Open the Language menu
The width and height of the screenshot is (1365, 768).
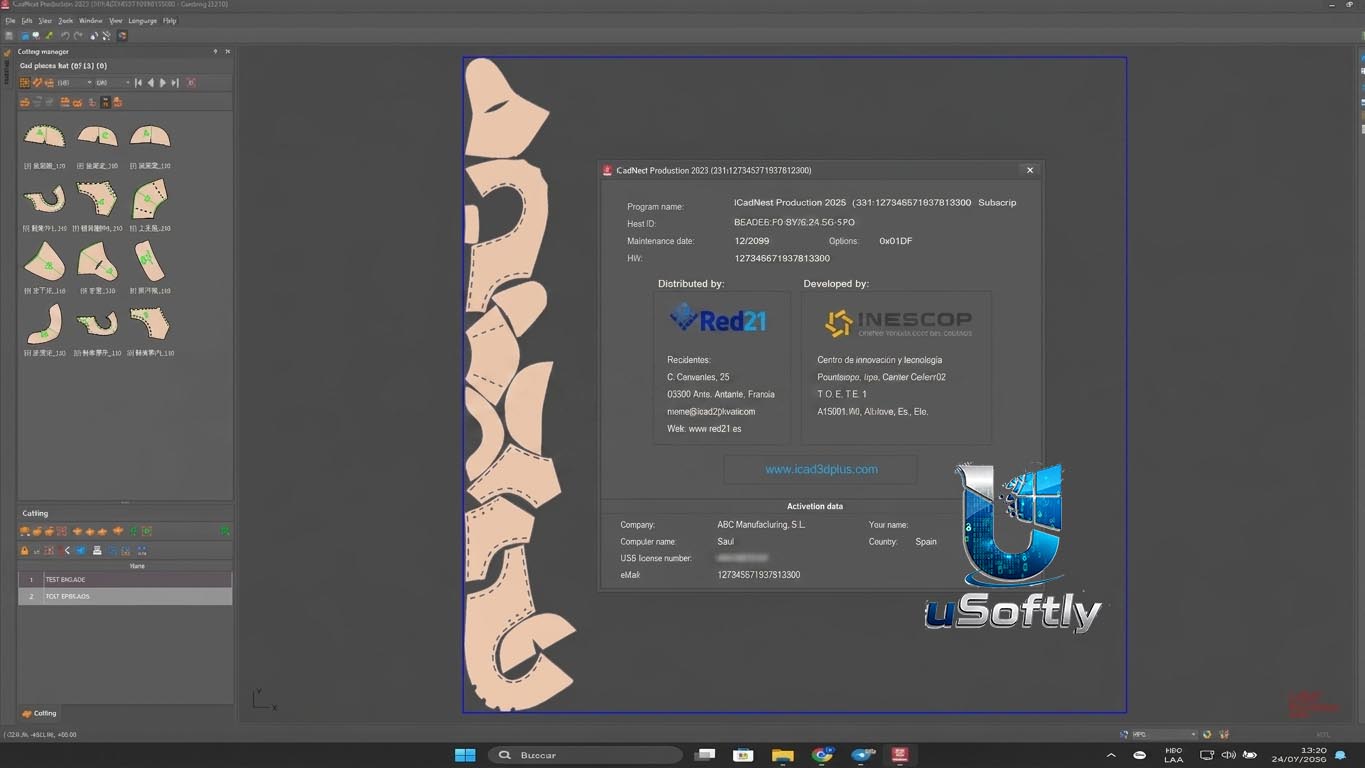(142, 21)
